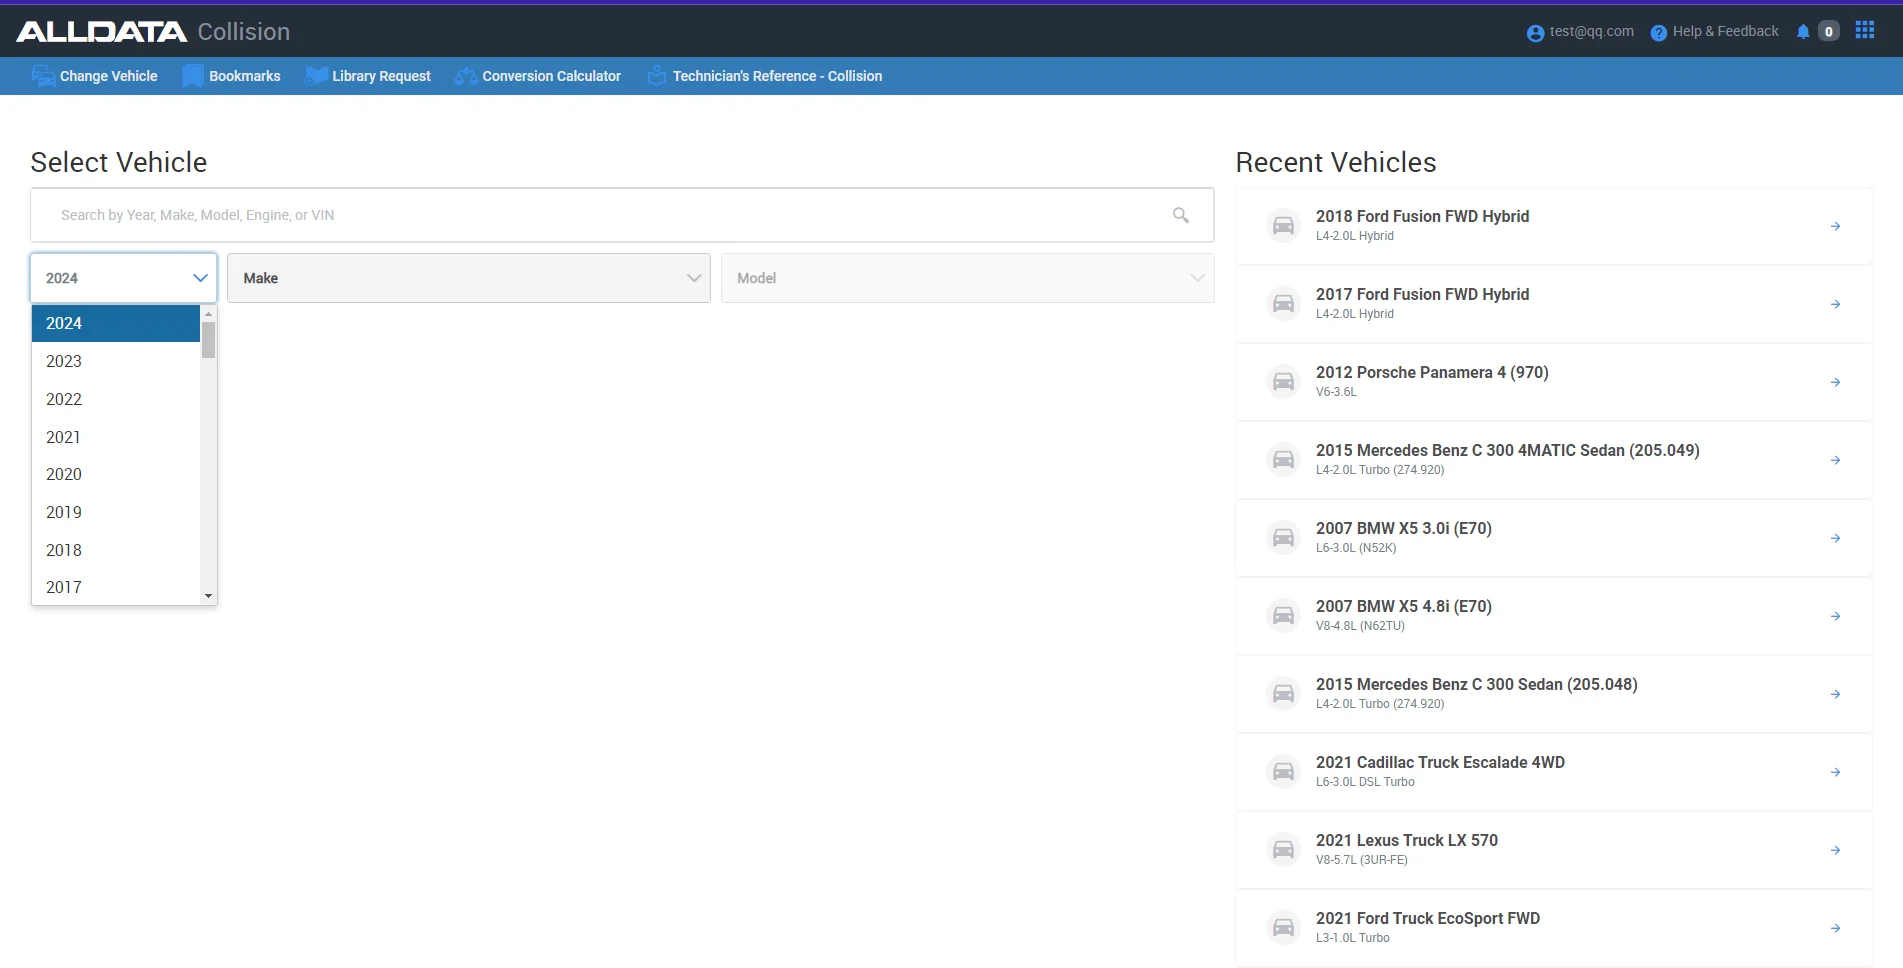
Task: Click the year list scroll up arrow
Action: [208, 314]
